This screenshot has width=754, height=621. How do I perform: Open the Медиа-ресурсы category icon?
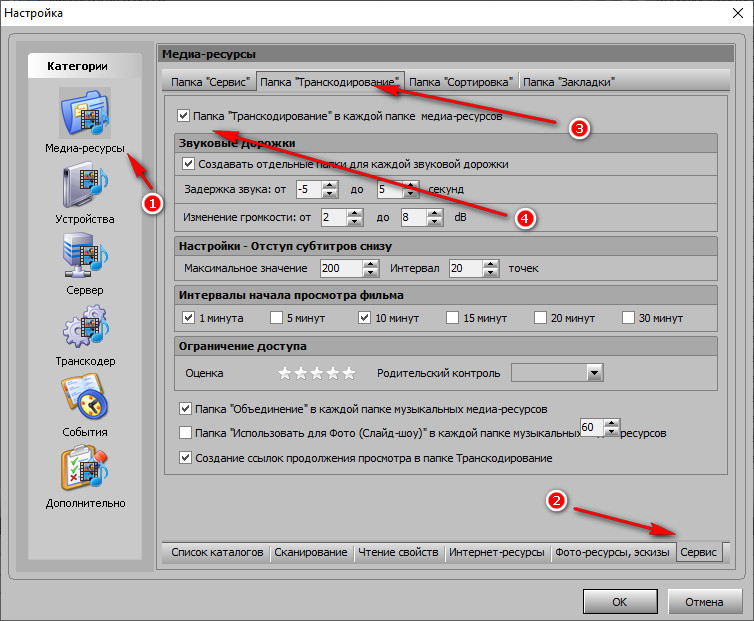tap(84, 114)
